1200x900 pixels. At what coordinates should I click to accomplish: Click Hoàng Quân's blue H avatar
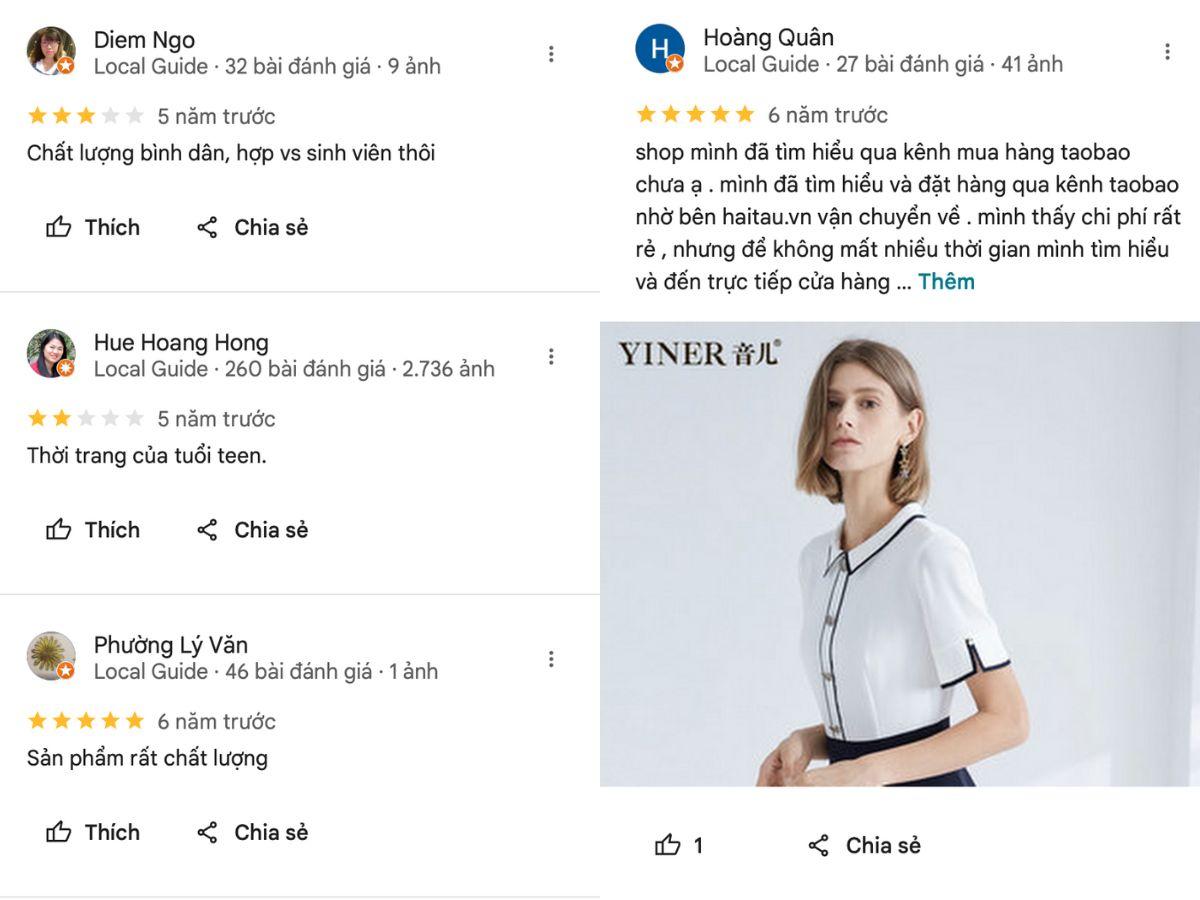[x=660, y=49]
